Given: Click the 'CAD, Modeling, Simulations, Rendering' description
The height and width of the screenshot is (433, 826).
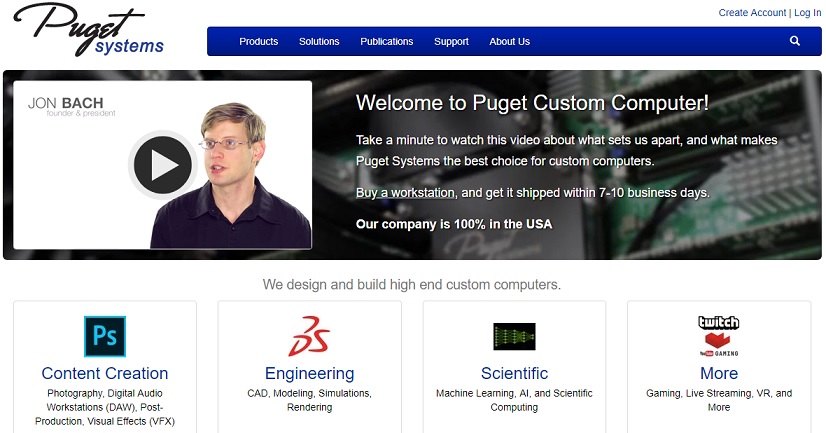Looking at the screenshot, I should coord(309,400).
